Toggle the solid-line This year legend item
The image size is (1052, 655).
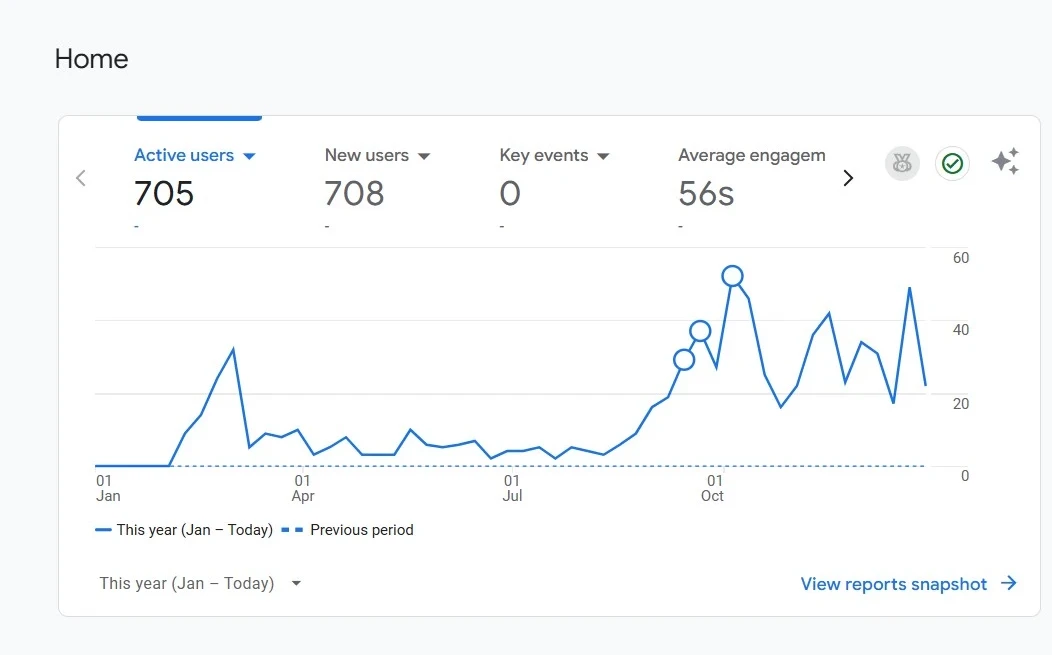184,530
